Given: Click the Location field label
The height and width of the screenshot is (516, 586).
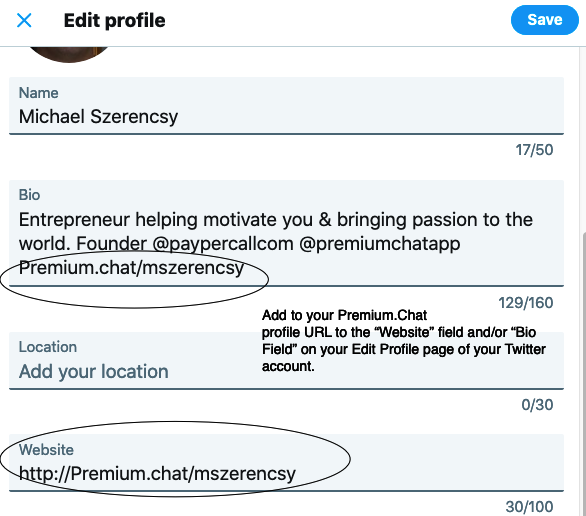Looking at the screenshot, I should pos(48,347).
